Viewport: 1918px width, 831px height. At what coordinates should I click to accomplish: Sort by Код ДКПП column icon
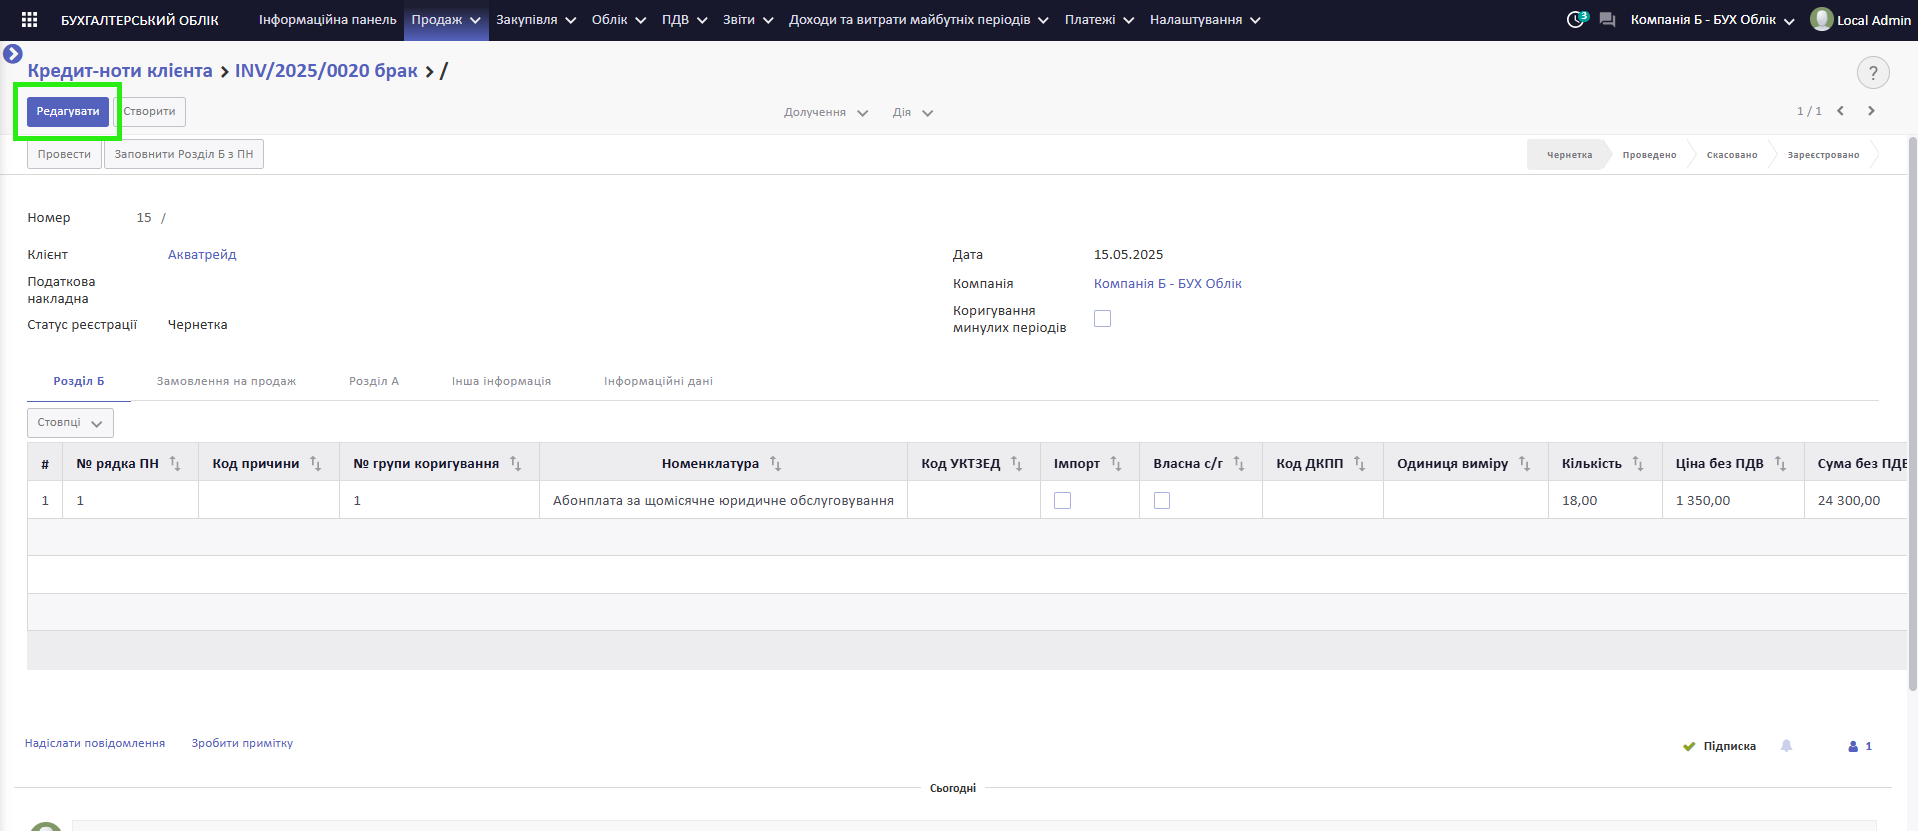(1359, 463)
